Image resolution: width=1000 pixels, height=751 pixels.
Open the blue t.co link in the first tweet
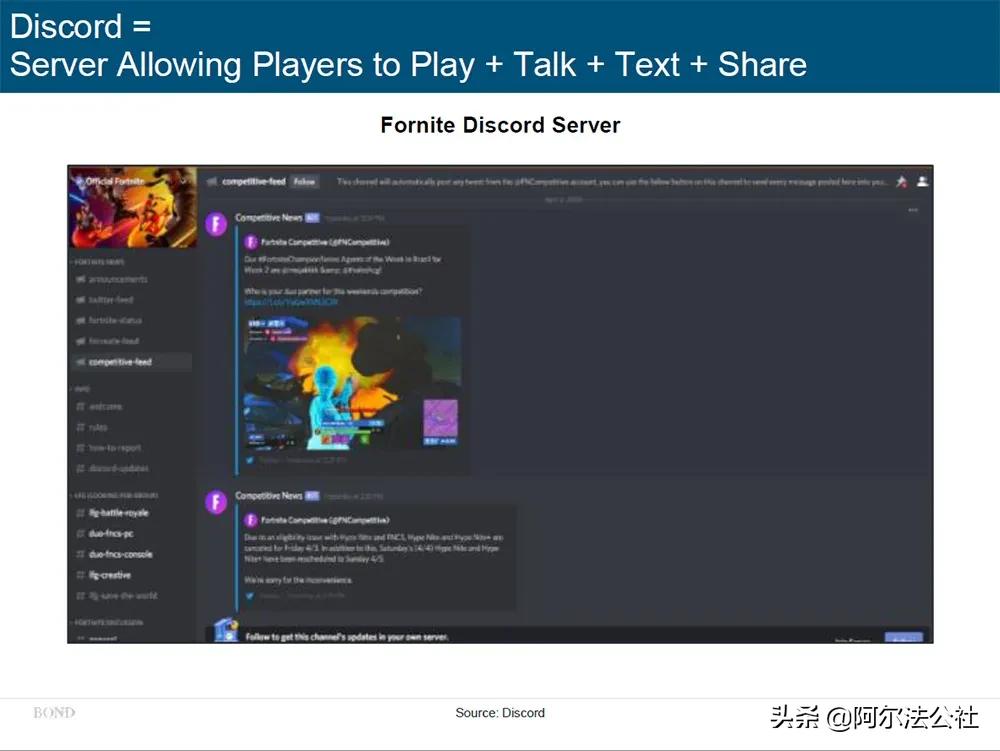(x=291, y=302)
